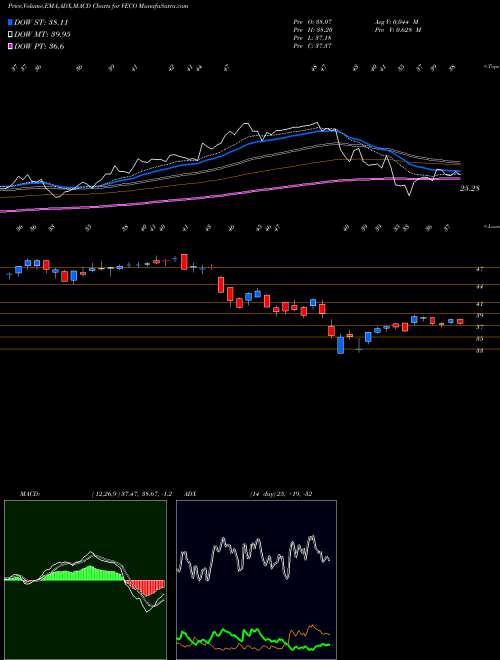Screen dimensions: 500x660
Task: Click the purple DOW PT legend swatch
Action: click(x=11, y=46)
